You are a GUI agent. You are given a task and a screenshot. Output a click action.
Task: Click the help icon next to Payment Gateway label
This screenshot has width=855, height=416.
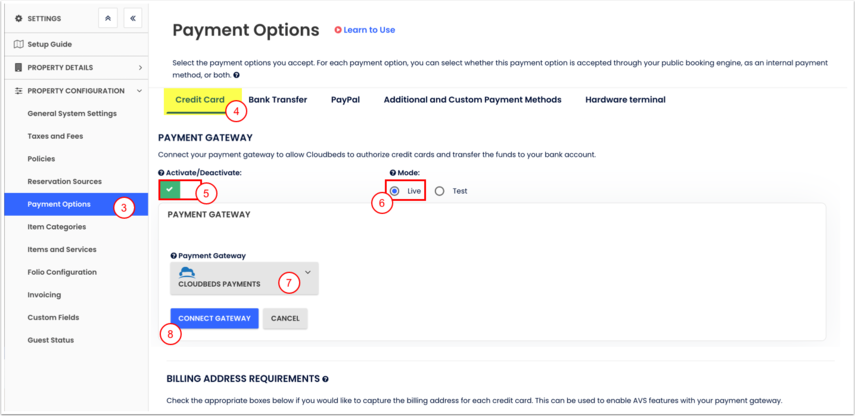tap(173, 256)
